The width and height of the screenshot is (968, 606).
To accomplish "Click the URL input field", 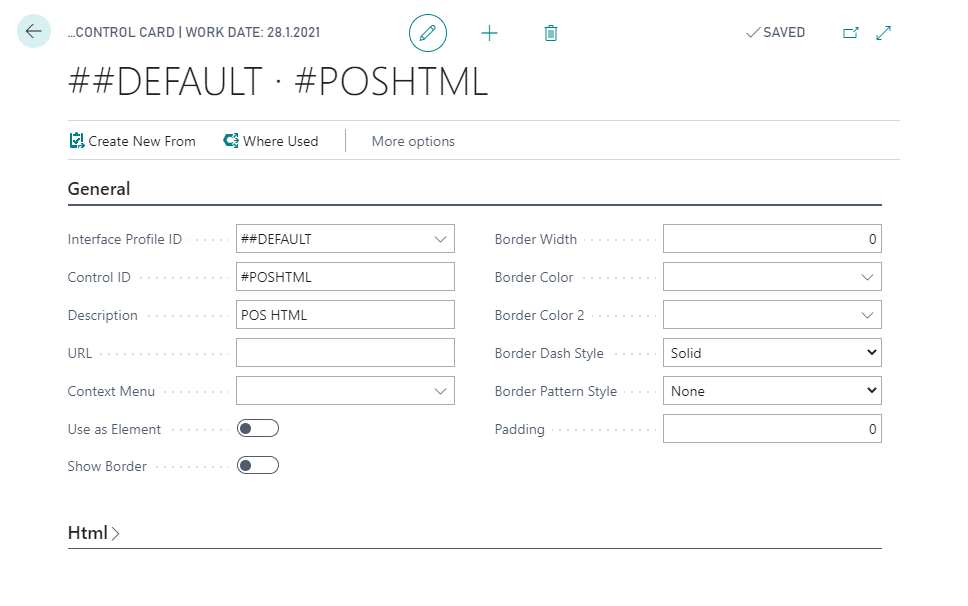I will [345, 353].
